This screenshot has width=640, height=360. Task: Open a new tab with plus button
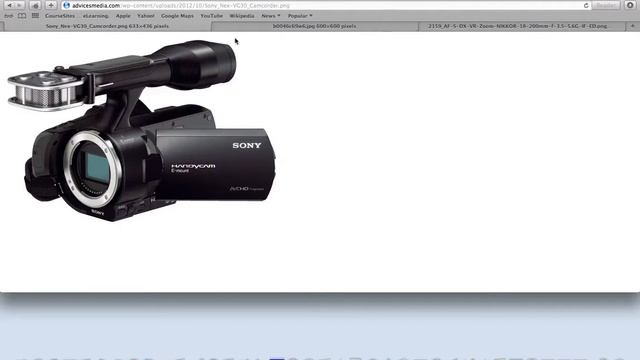click(633, 26)
